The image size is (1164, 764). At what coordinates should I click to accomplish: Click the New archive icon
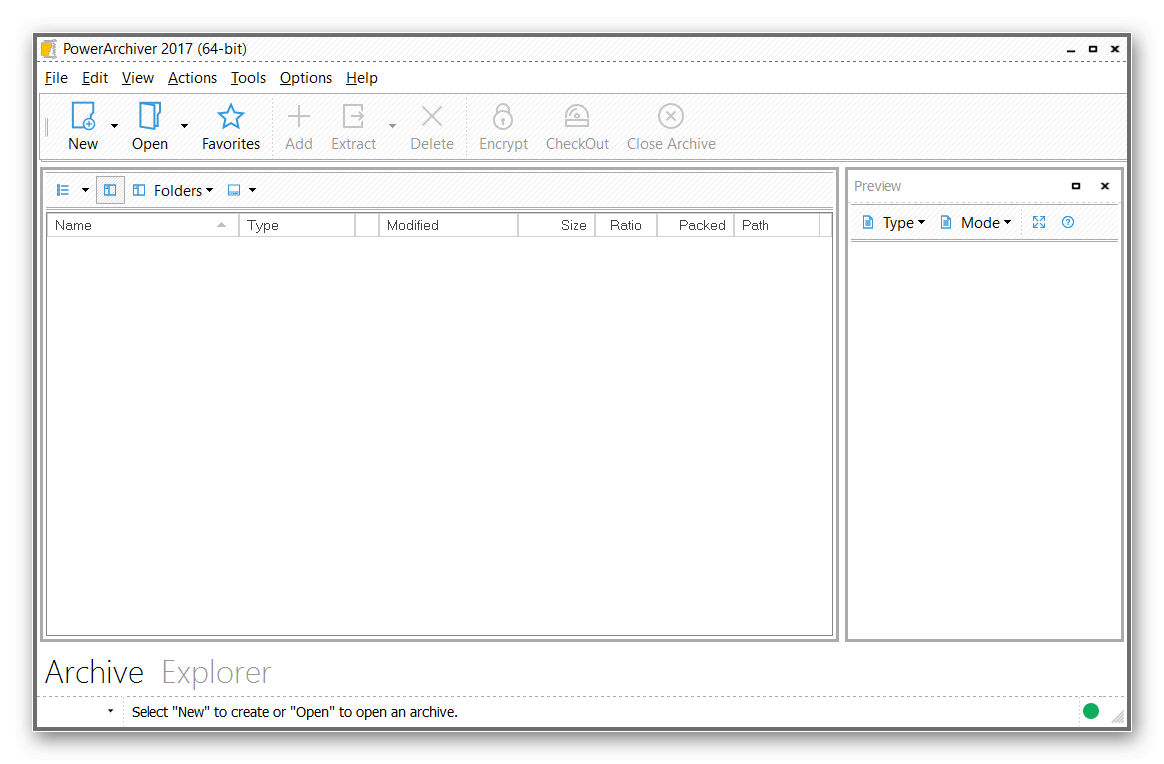83,116
